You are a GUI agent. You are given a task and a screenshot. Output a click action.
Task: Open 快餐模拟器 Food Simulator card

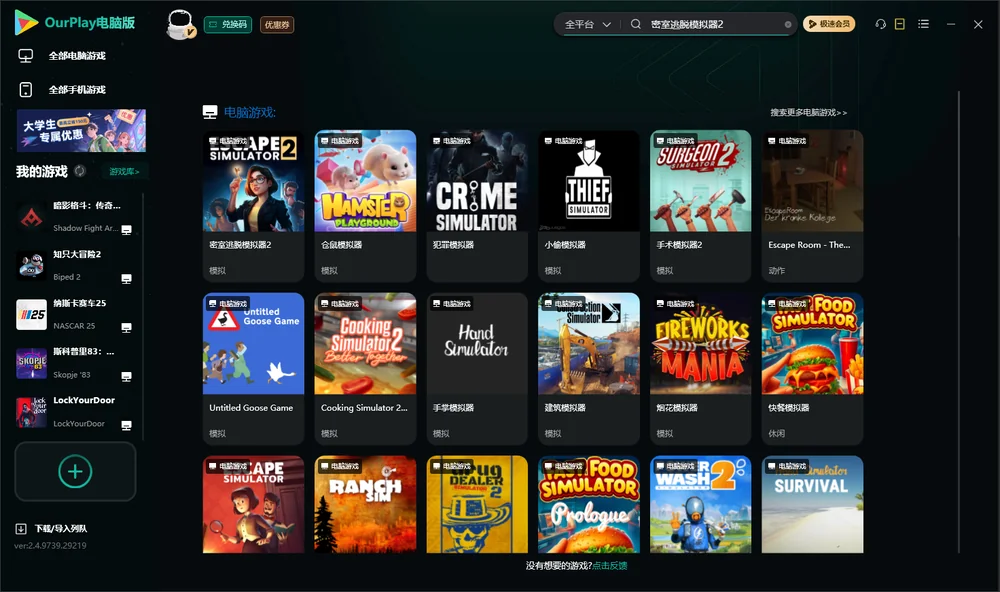(812, 369)
